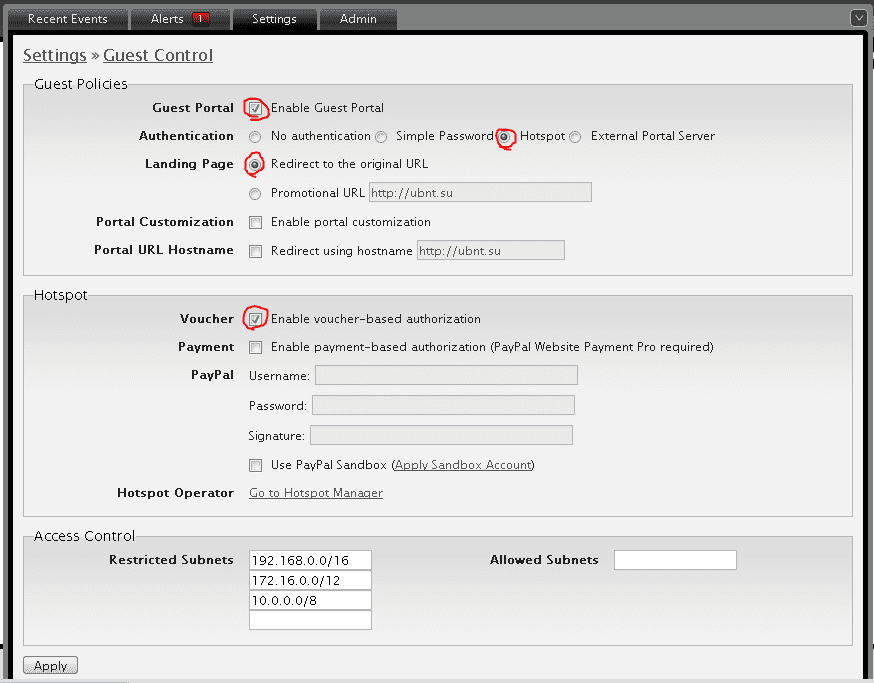Open Apply Sandbox Account link
This screenshot has width=874, height=683.
click(463, 465)
